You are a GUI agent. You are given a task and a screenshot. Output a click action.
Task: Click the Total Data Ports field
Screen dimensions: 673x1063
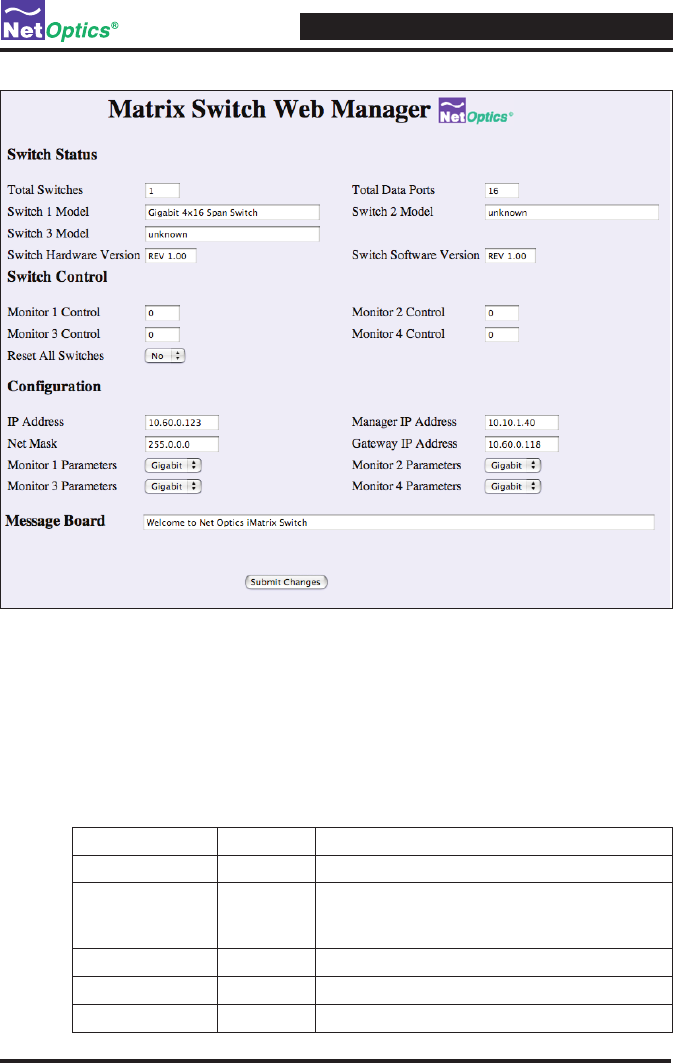pos(502,190)
